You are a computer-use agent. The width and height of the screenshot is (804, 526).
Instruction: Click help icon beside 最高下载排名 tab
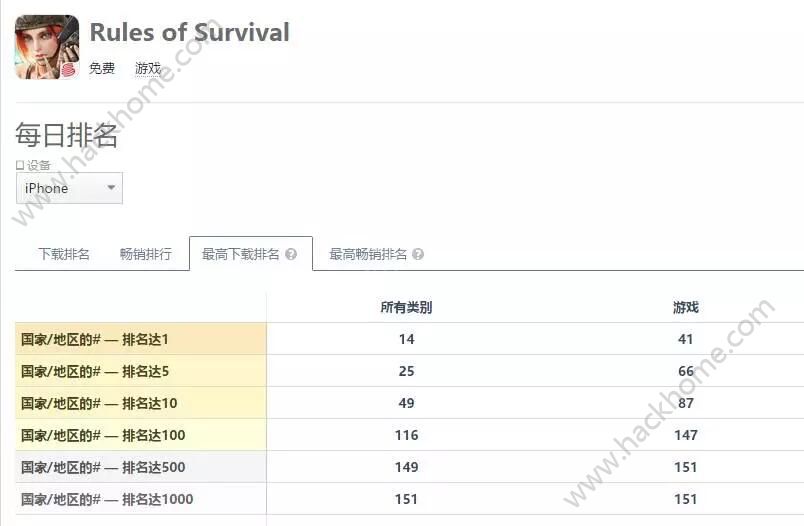click(x=291, y=254)
